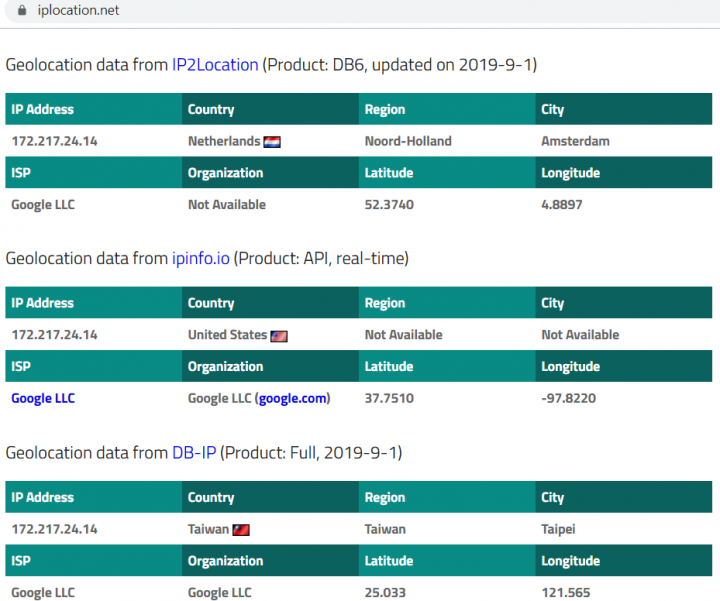Click IP address 172.217.24.14 in IP2Location table
The image size is (720, 601).
(x=54, y=141)
